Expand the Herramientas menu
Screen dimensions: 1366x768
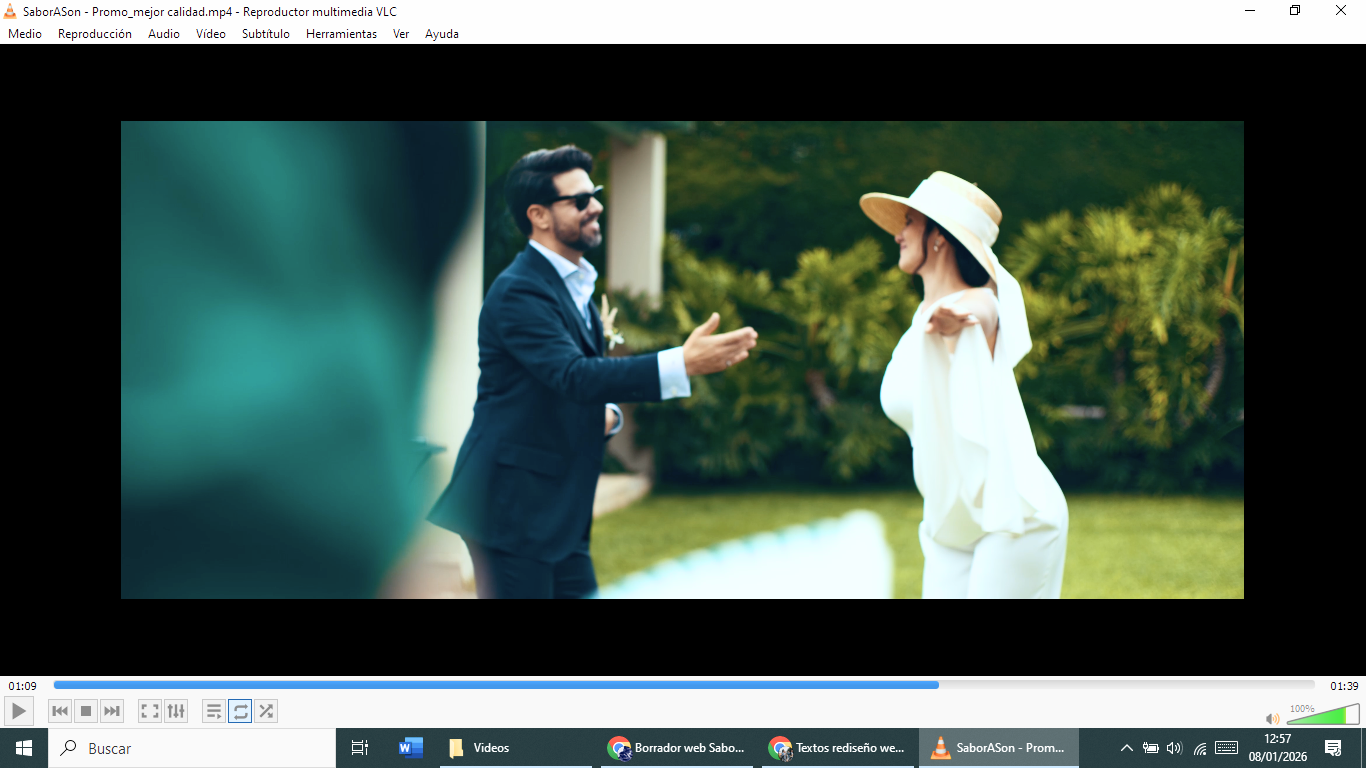[x=340, y=33]
